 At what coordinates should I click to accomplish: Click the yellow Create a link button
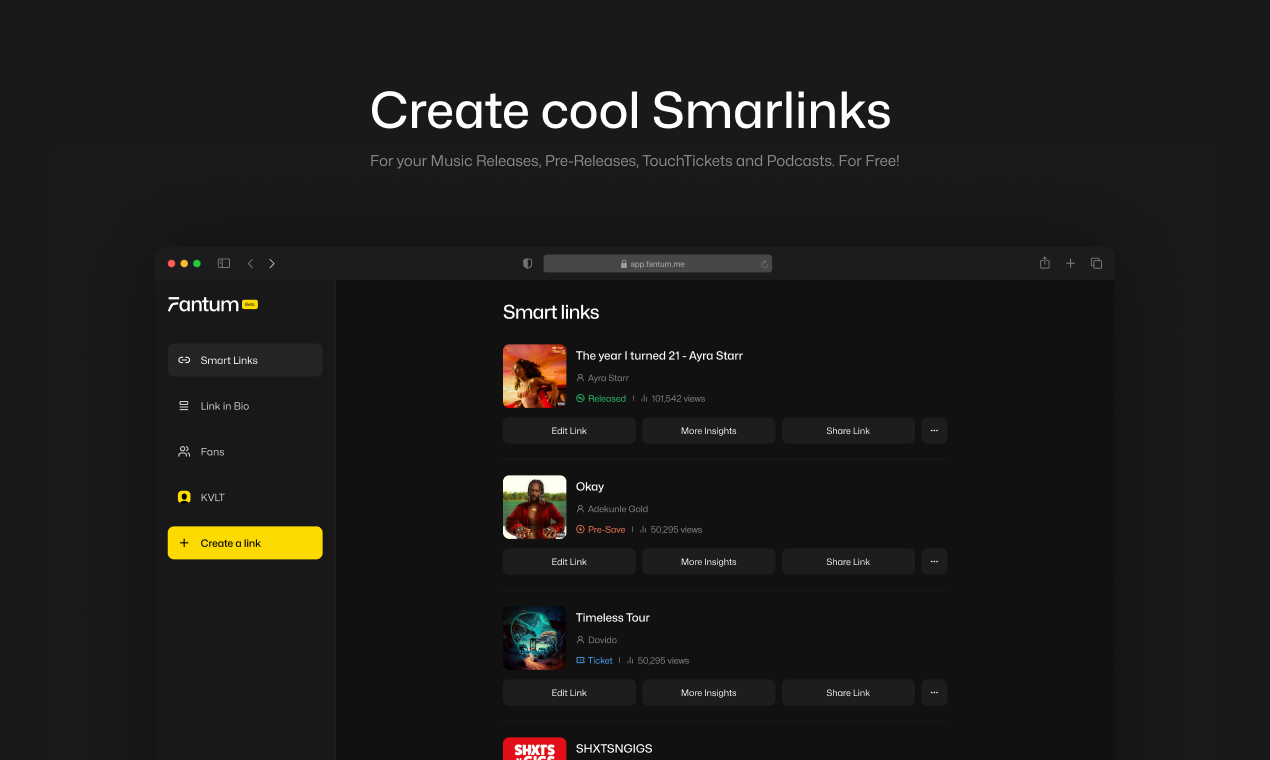[245, 543]
